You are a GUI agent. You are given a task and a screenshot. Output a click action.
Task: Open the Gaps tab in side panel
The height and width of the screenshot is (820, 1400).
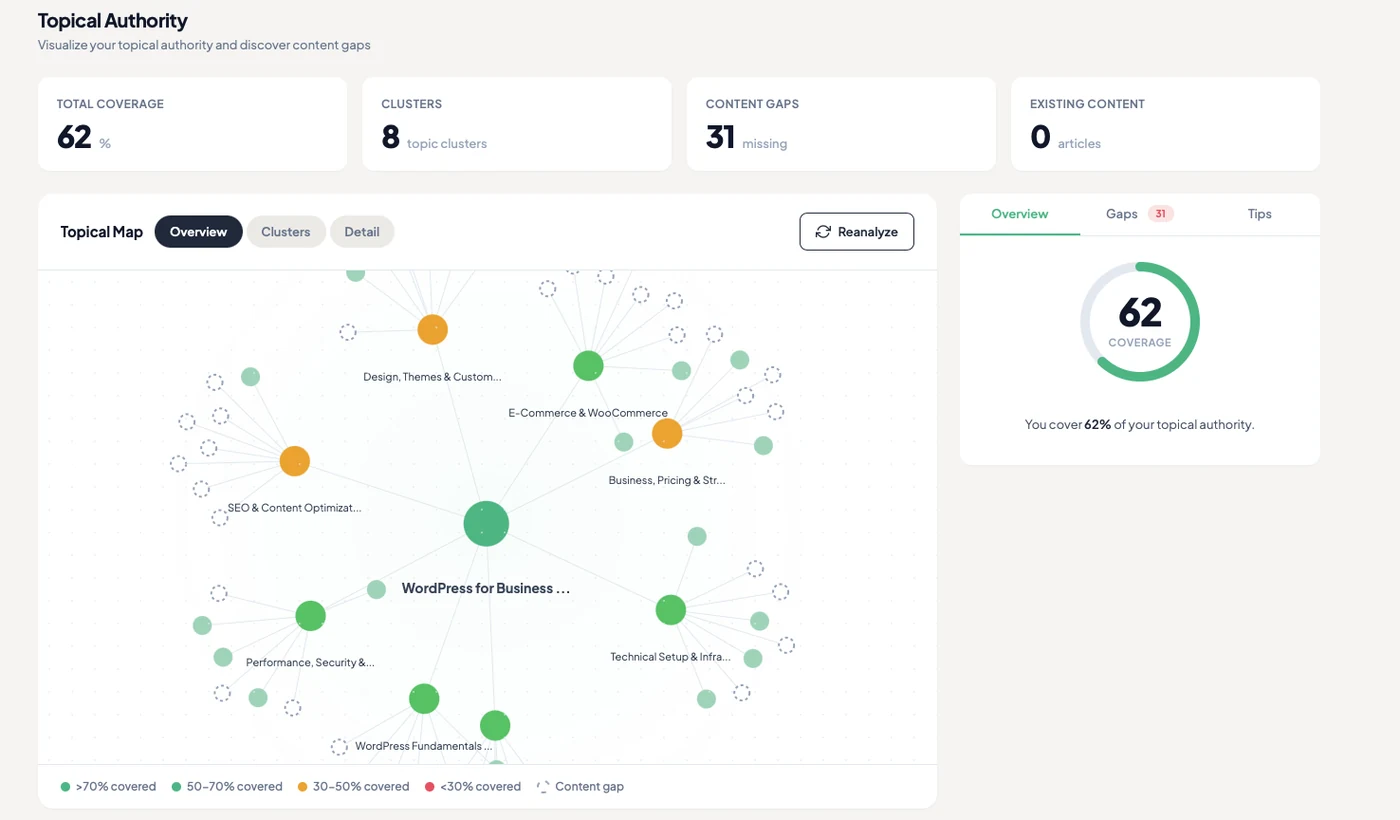1139,214
